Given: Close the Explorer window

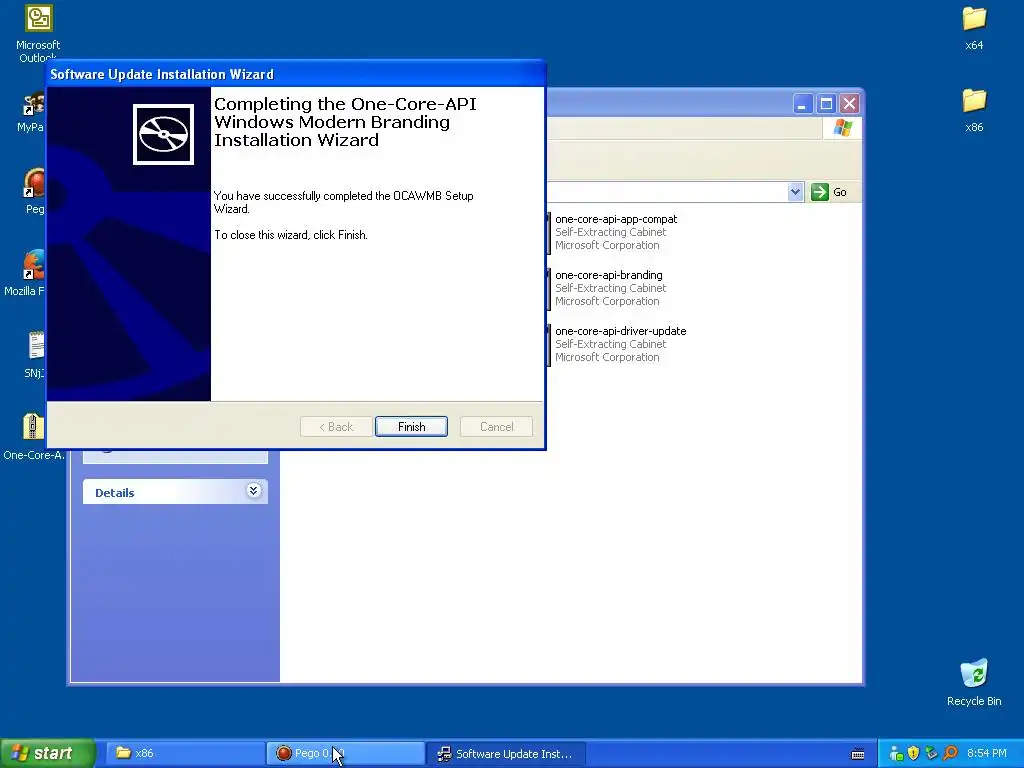Looking at the screenshot, I should coord(849,103).
